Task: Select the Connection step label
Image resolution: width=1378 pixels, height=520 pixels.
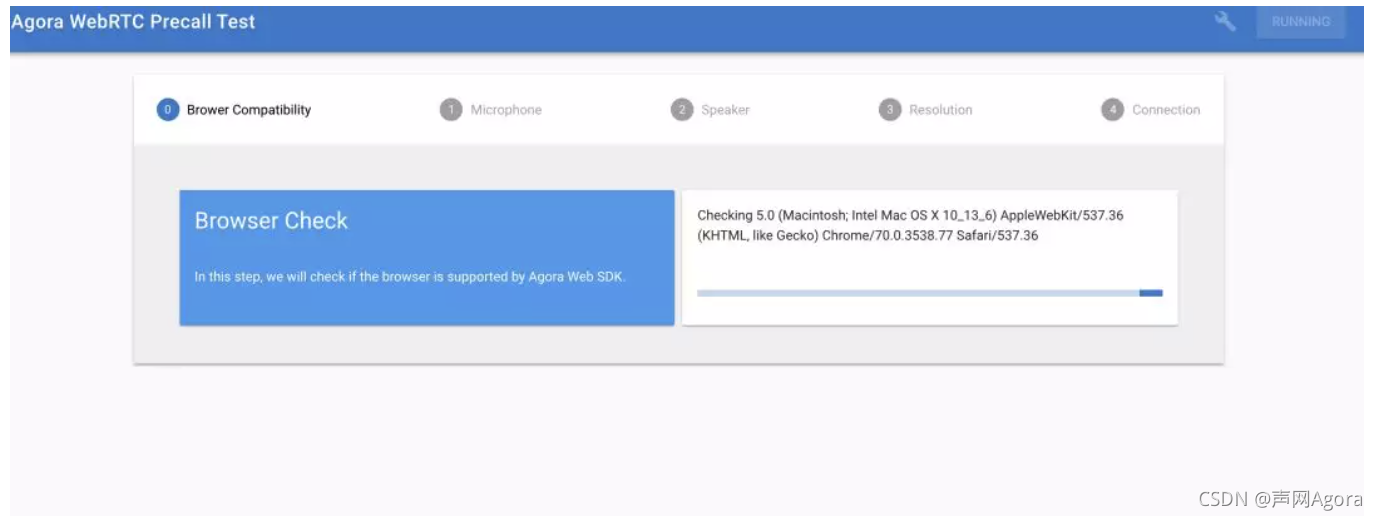Action: click(1166, 110)
